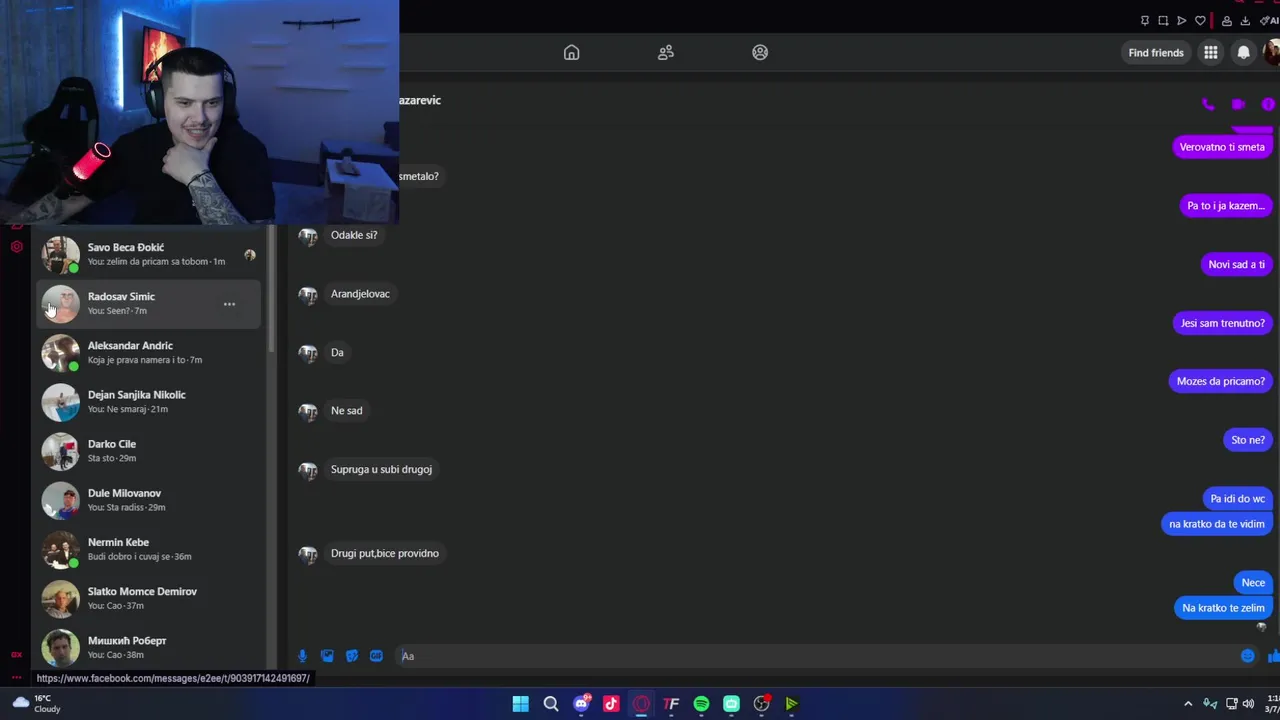Viewport: 1280px width, 720px height.
Task: Attach a photo file to the message
Action: click(327, 656)
